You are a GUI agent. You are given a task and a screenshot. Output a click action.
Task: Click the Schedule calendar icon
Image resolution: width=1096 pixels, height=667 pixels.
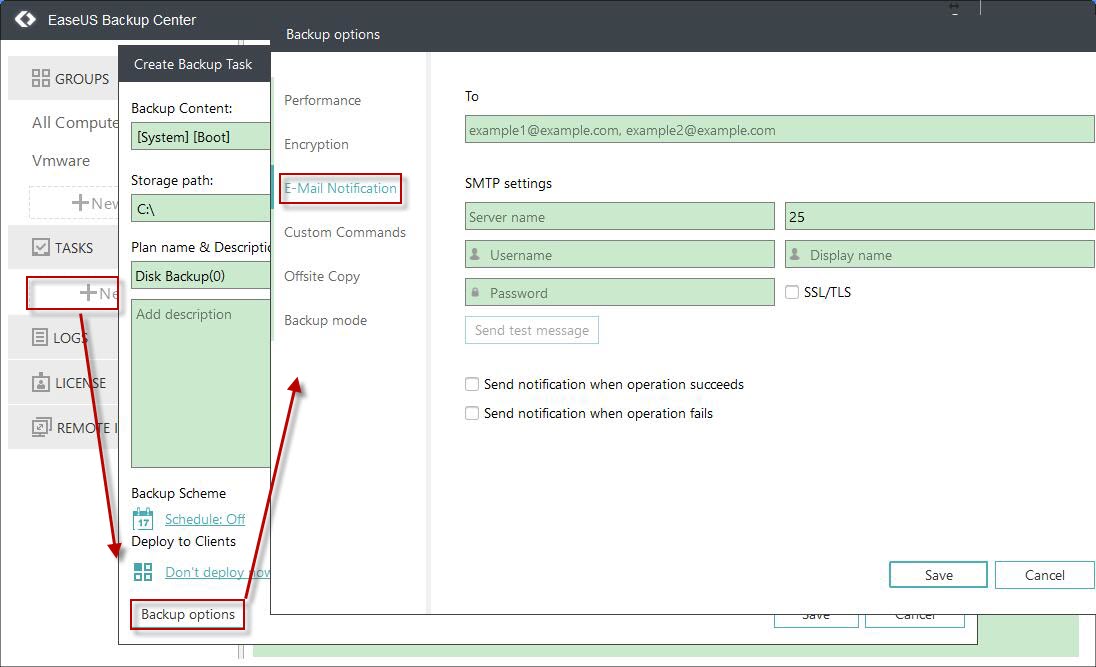(x=142, y=518)
